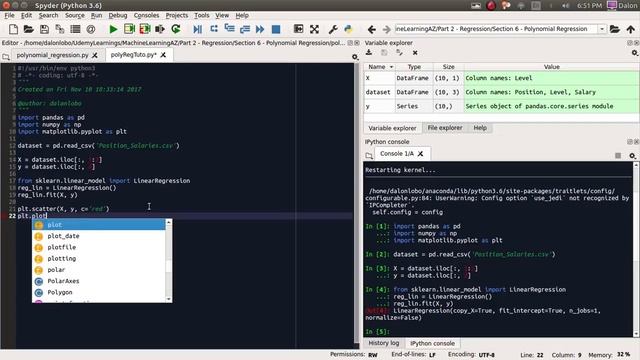This screenshot has height=360, width=640.
Task: Open the Help menu
Action: pyautogui.click(x=242, y=16)
